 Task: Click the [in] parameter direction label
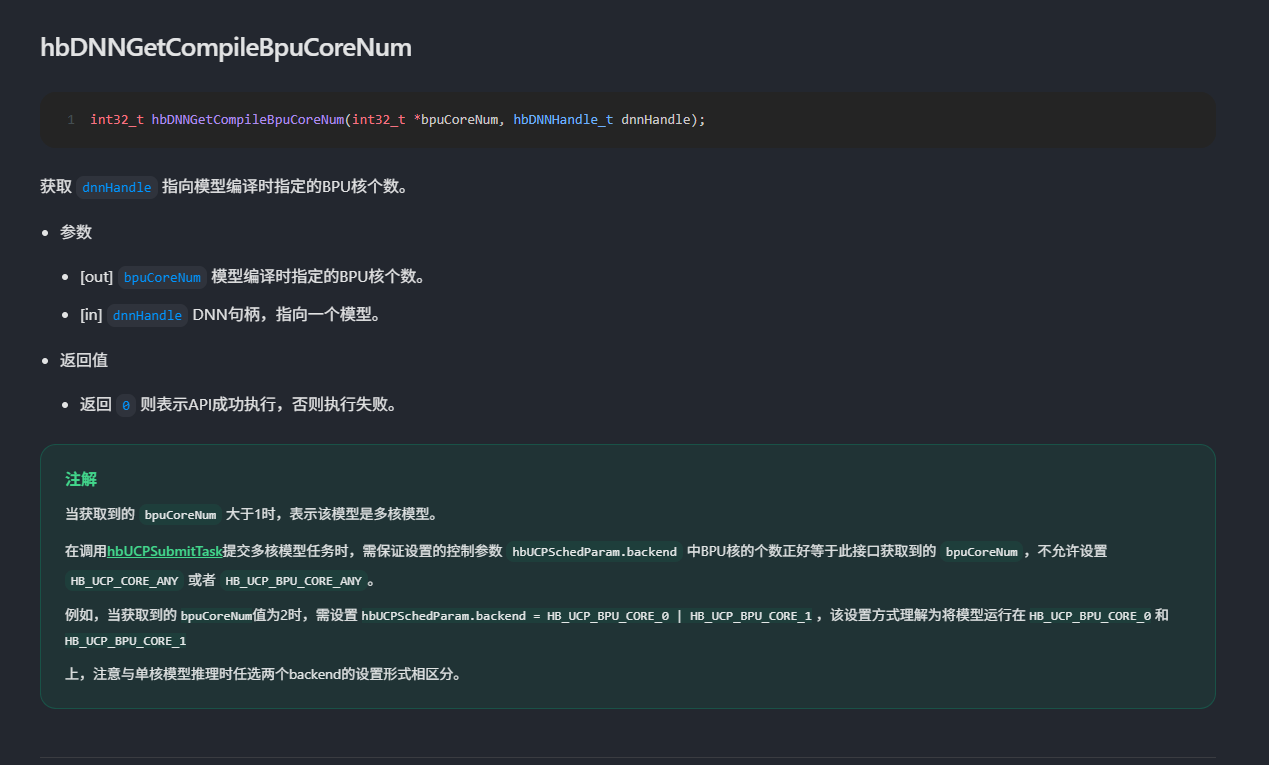pyautogui.click(x=91, y=315)
